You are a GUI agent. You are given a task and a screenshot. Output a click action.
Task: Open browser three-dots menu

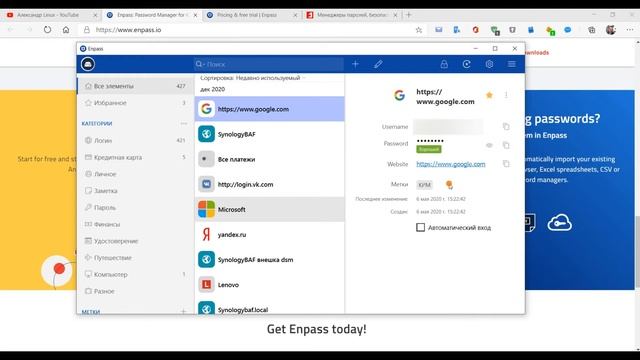pyautogui.click(x=630, y=30)
